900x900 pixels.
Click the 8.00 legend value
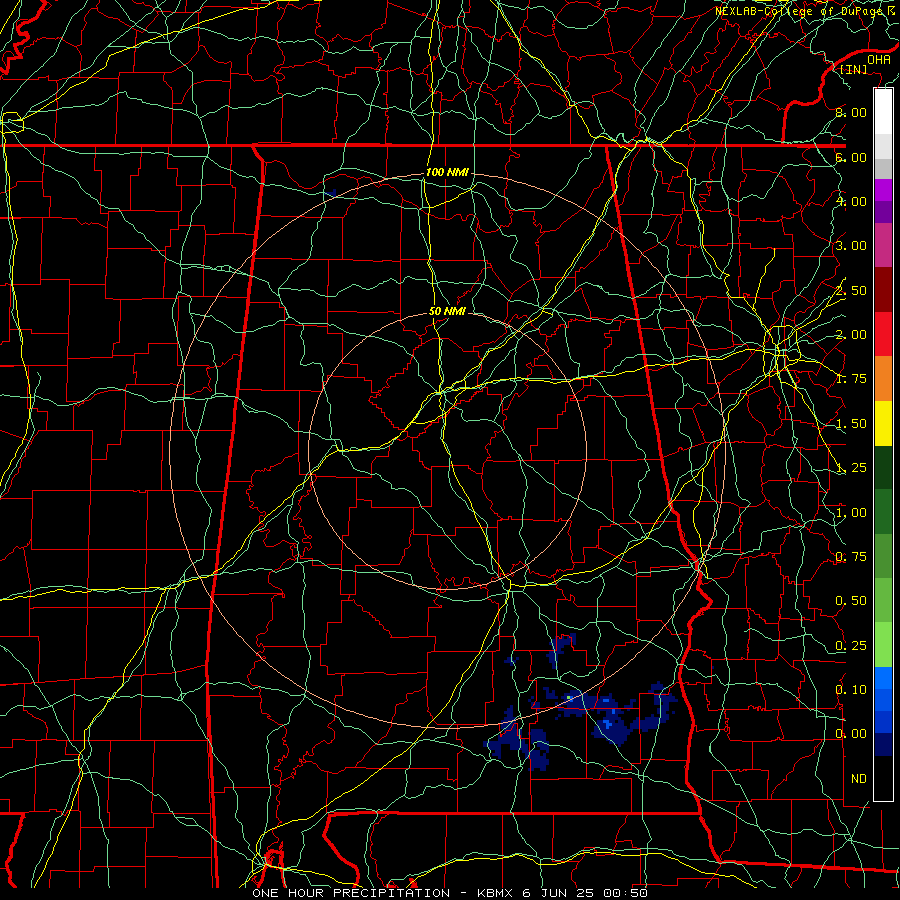click(851, 112)
